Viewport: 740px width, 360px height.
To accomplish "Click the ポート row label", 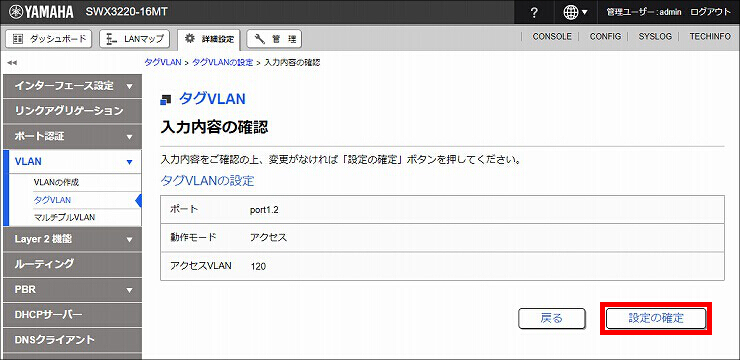I will (x=184, y=209).
